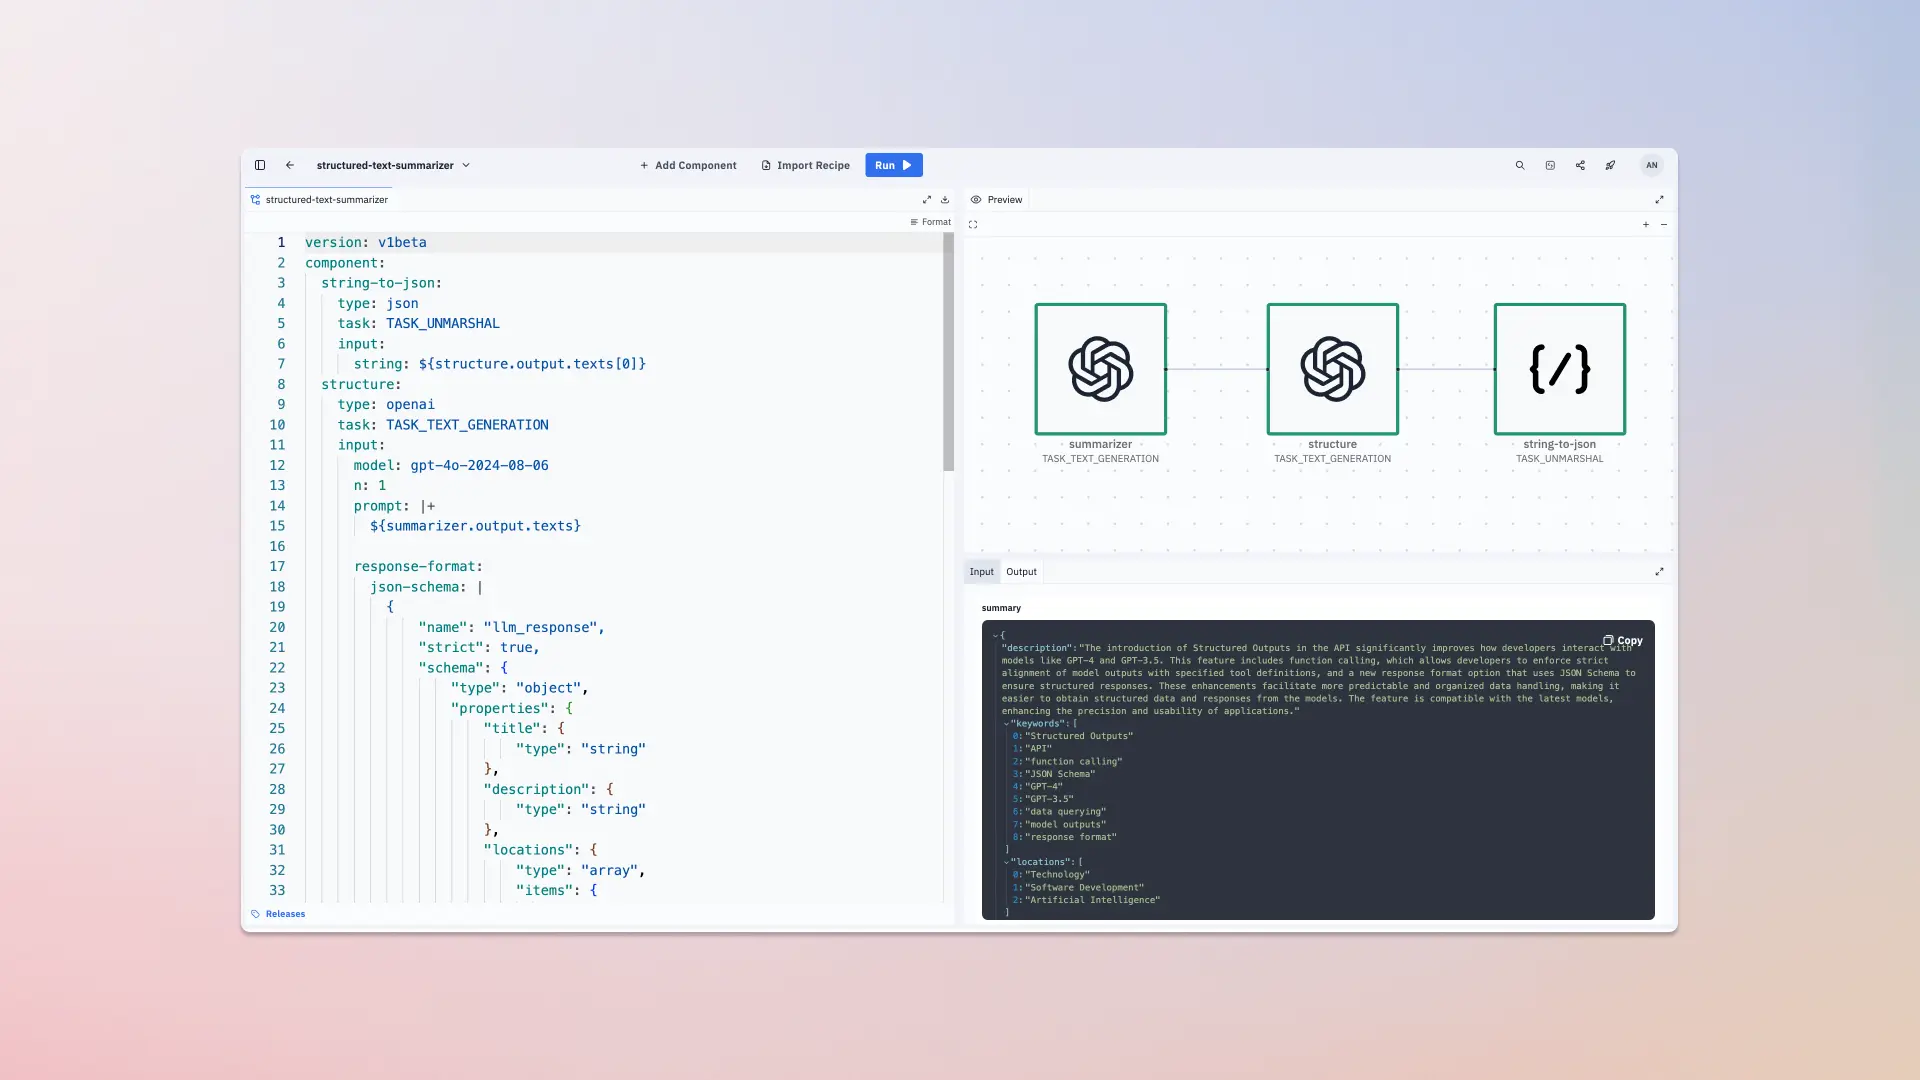This screenshot has height=1080, width=1920.
Task: Click the rocket deploy icon
Action: tap(1610, 165)
